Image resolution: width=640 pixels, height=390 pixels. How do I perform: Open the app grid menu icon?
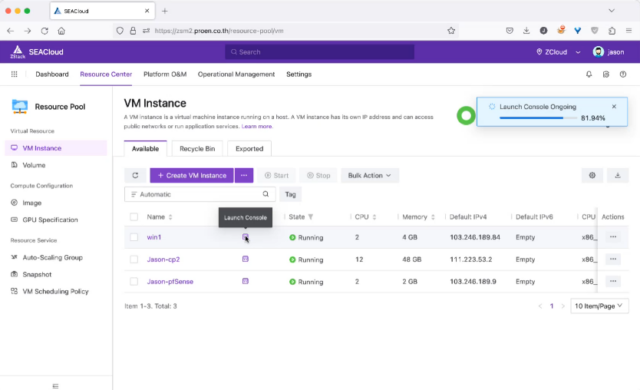(14, 74)
